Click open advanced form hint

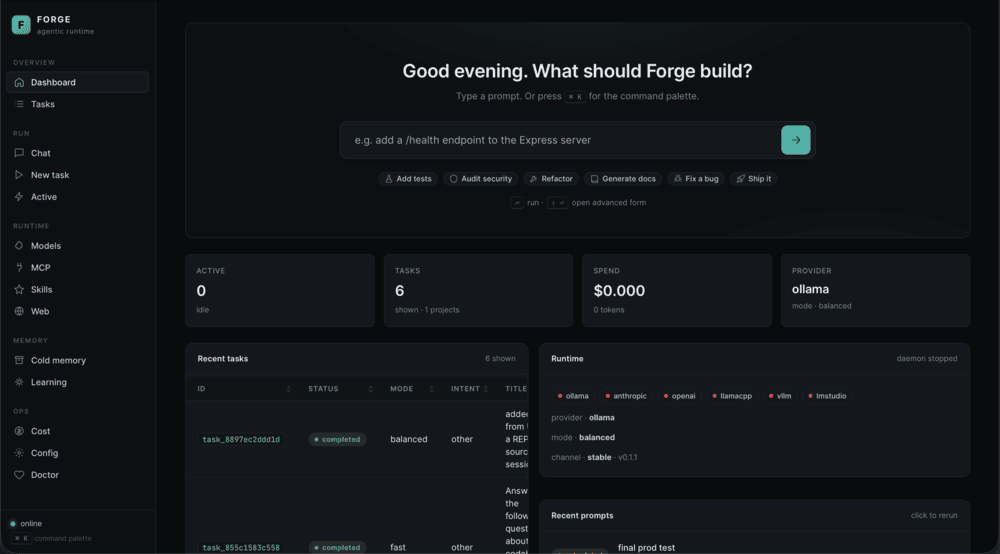[608, 203]
